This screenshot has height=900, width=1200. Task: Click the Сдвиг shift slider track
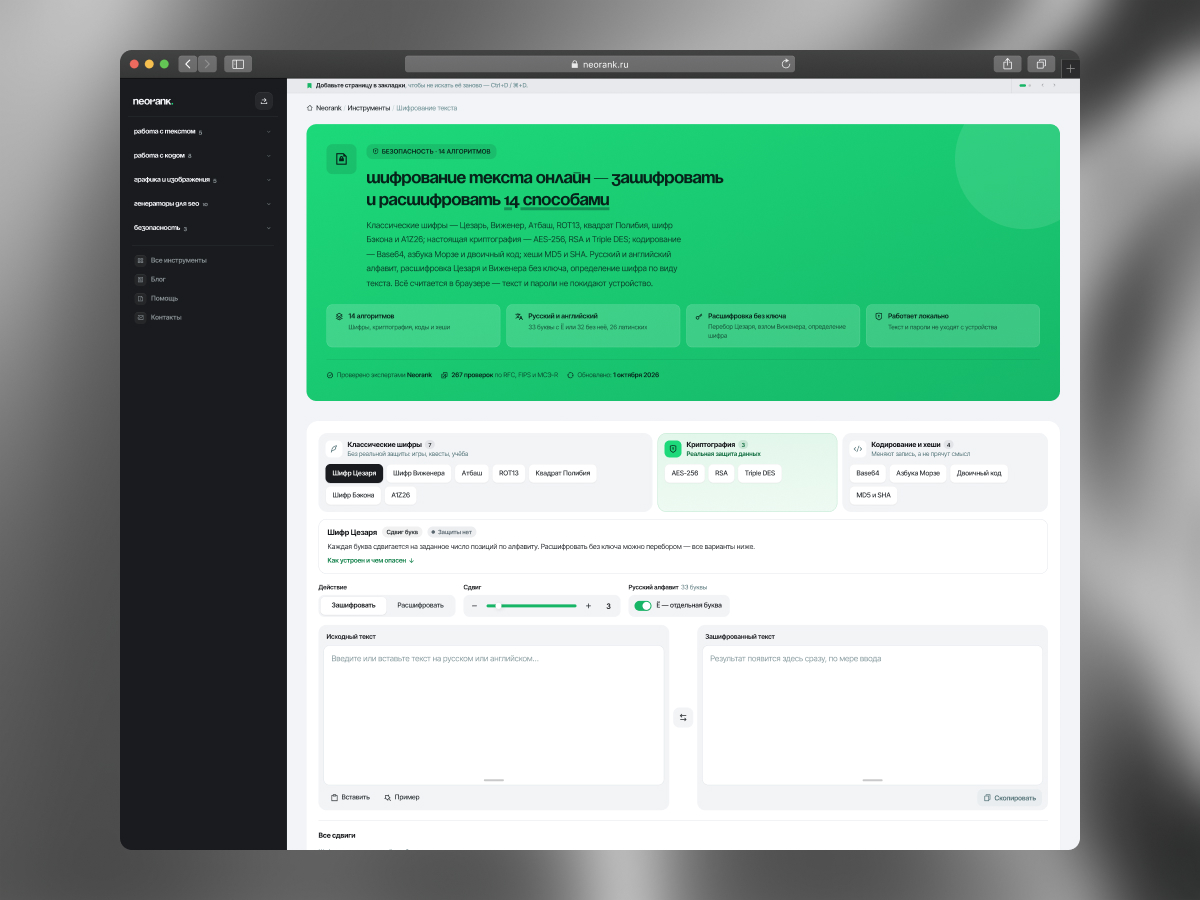coord(531,606)
